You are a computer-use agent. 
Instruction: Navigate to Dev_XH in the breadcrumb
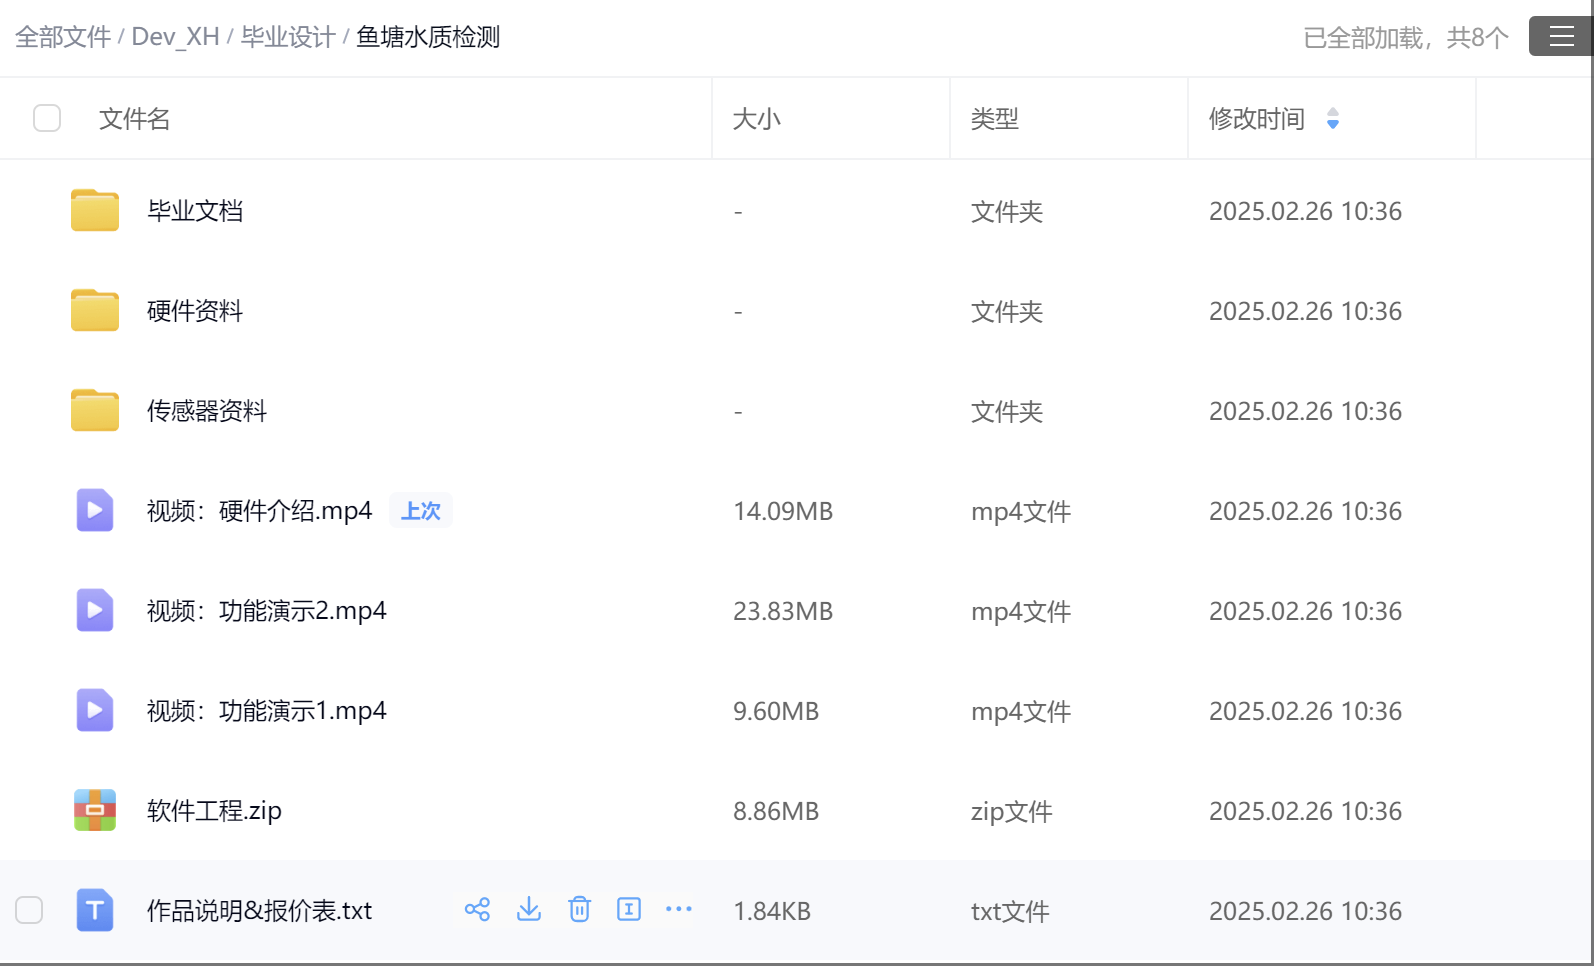click(175, 37)
